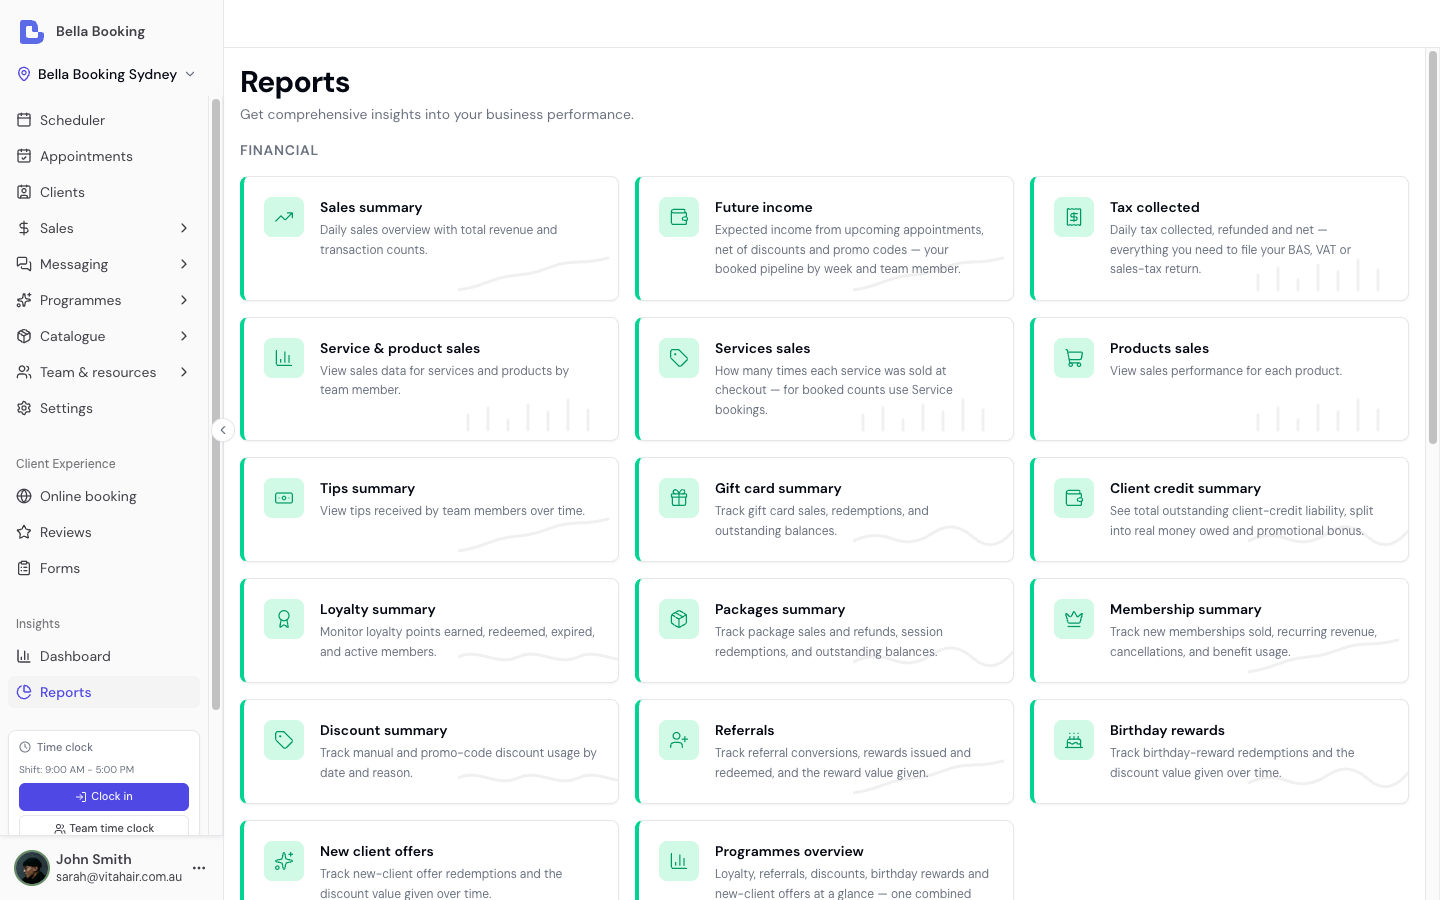This screenshot has width=1440, height=900.
Task: Click the Service & product sales bar chart icon
Action: pos(284,358)
